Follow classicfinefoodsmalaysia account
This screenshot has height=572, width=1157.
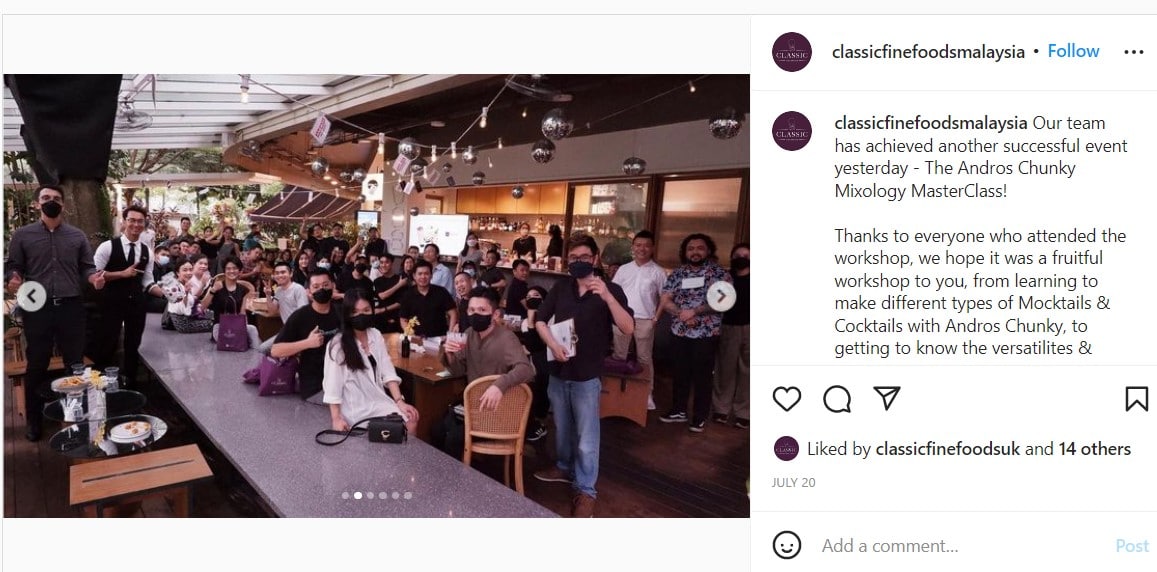tap(1073, 51)
